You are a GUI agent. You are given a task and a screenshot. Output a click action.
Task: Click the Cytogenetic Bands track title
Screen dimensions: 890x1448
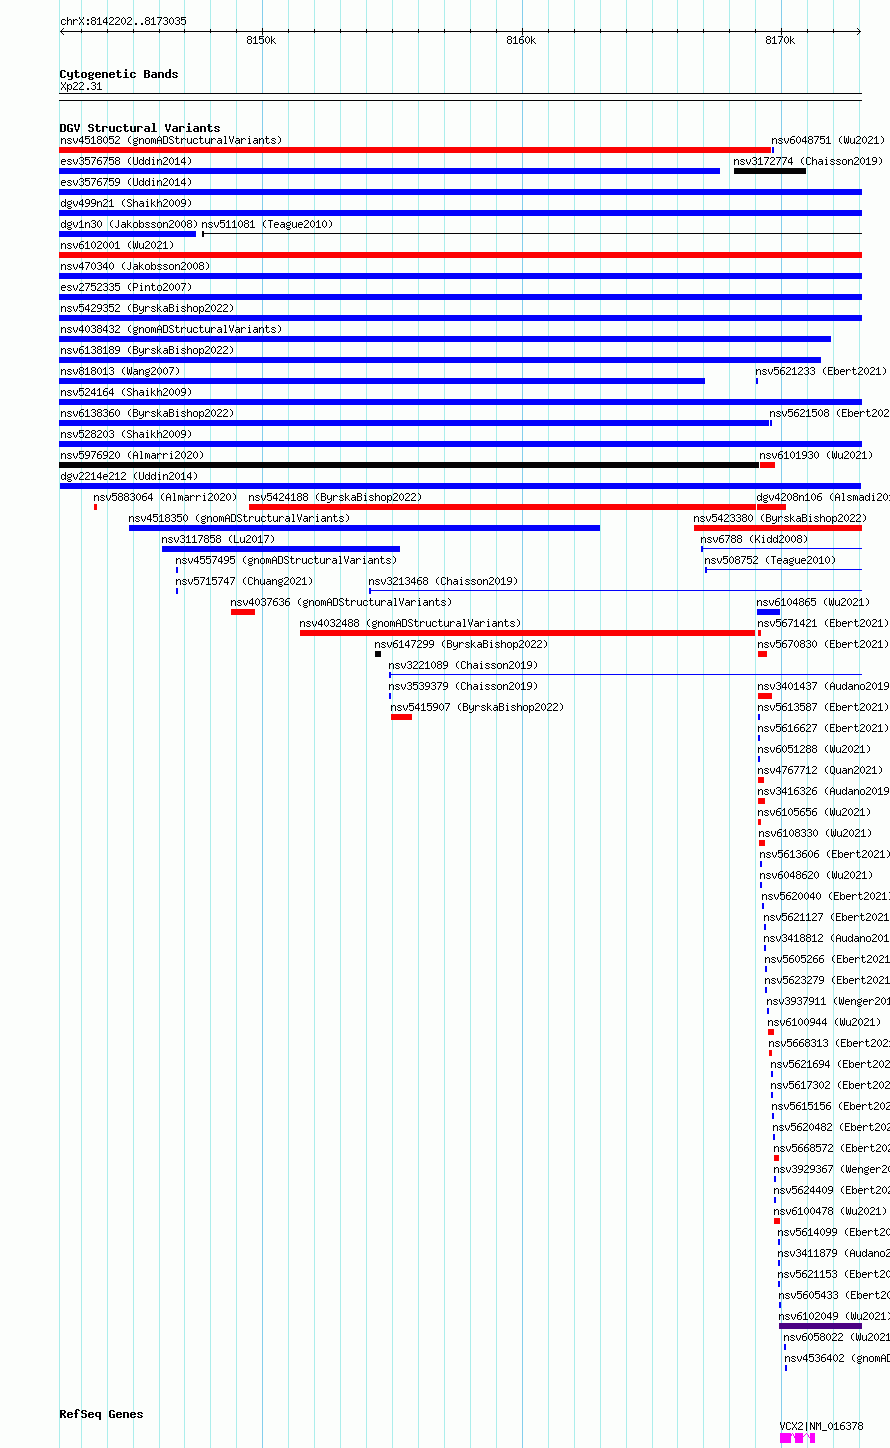click(x=119, y=74)
